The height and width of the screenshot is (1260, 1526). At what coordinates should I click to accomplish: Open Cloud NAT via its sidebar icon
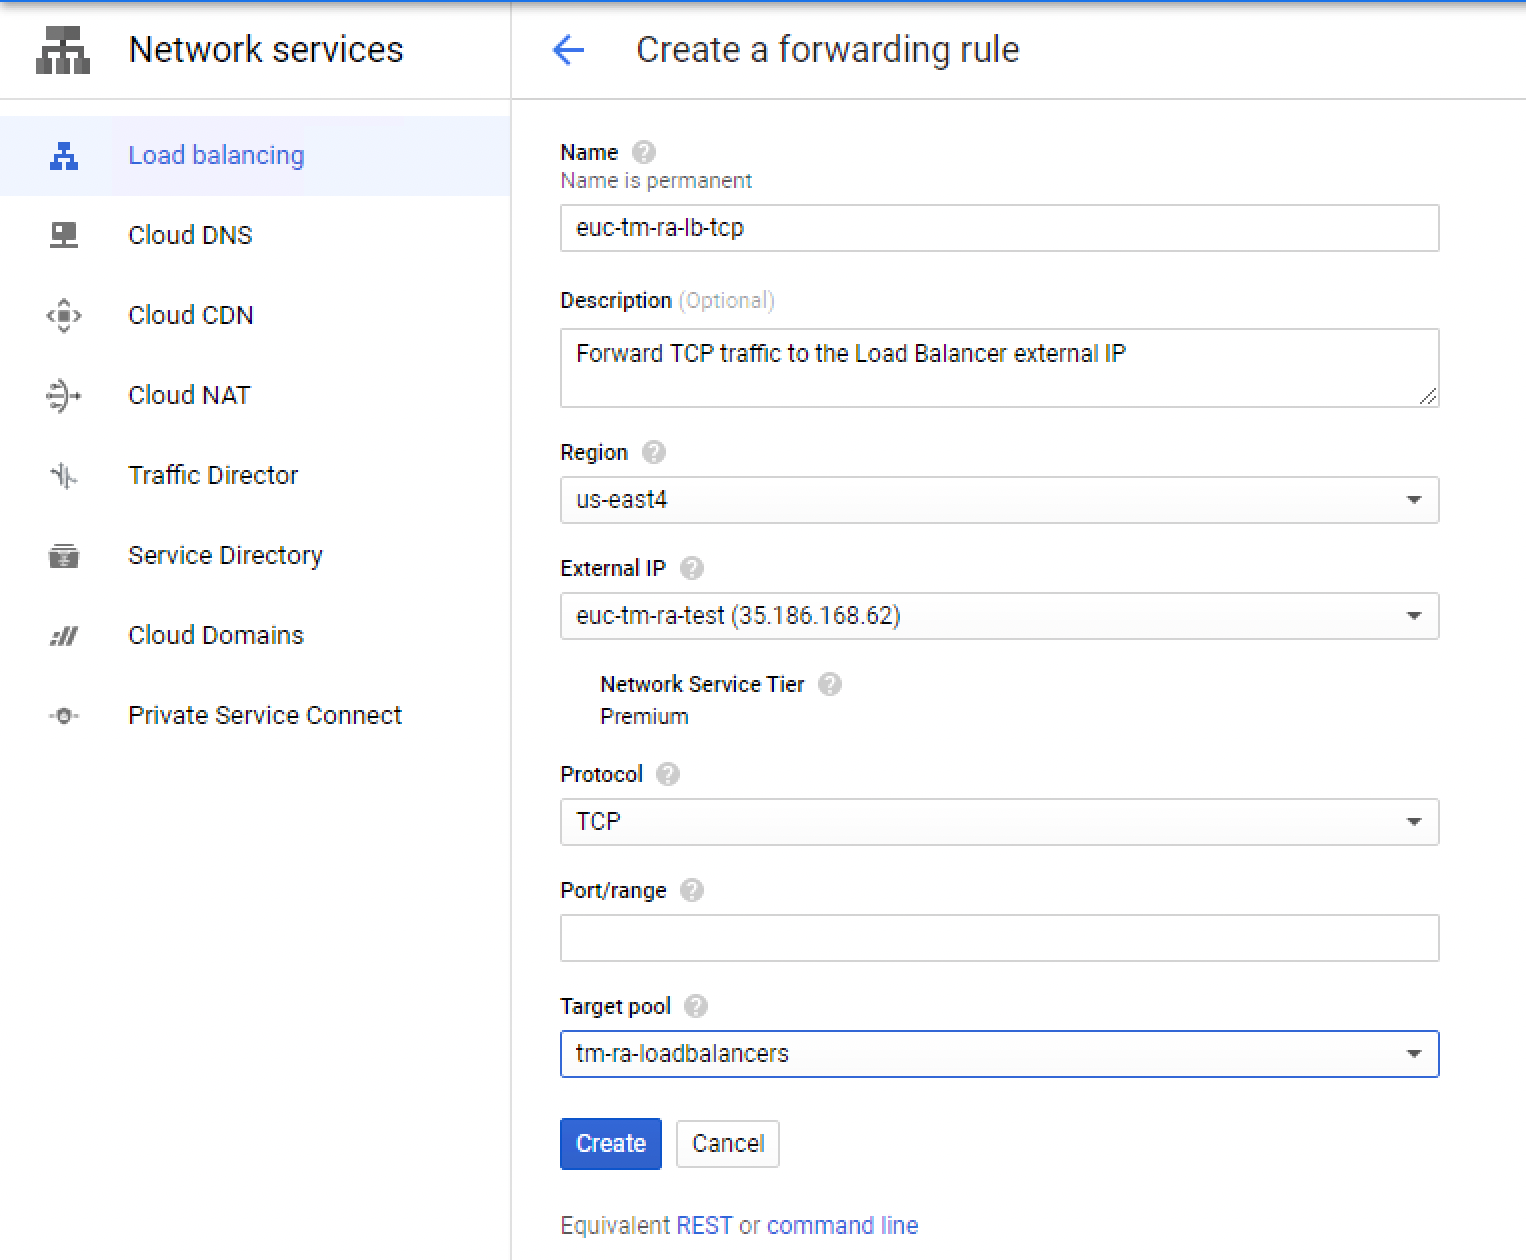(64, 395)
